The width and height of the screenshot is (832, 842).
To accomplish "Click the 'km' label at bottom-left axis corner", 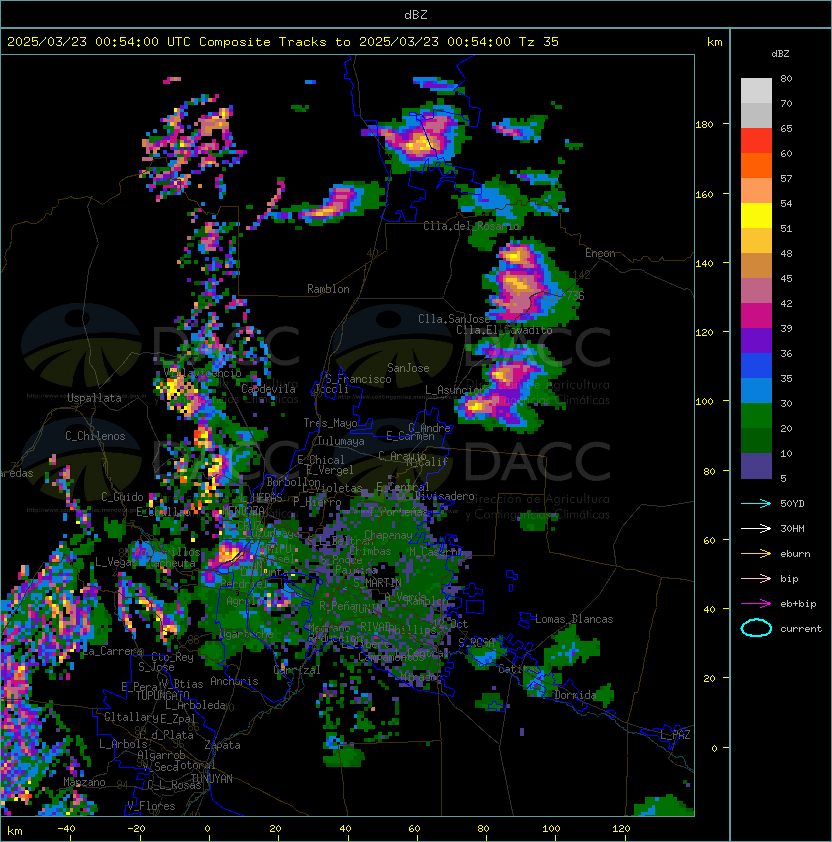I will (x=15, y=831).
